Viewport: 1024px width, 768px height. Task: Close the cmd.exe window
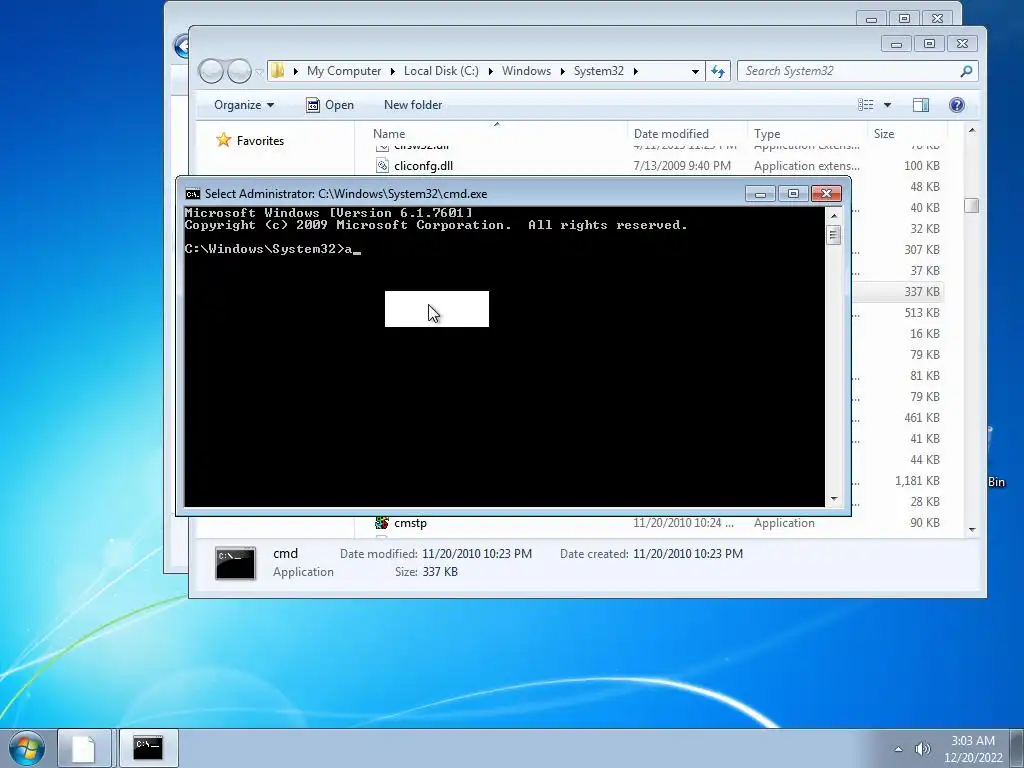click(x=826, y=194)
